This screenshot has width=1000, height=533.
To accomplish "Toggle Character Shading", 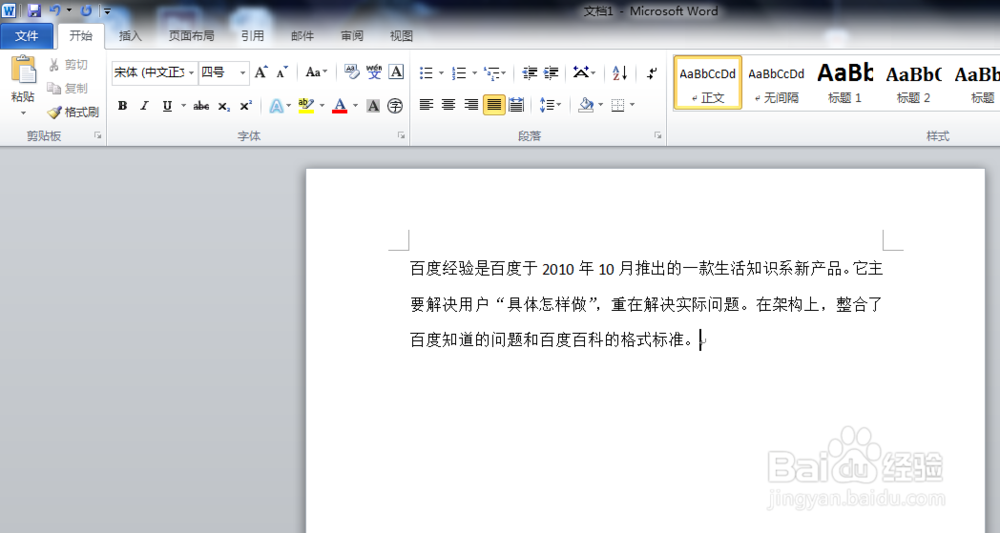I will coord(373,106).
